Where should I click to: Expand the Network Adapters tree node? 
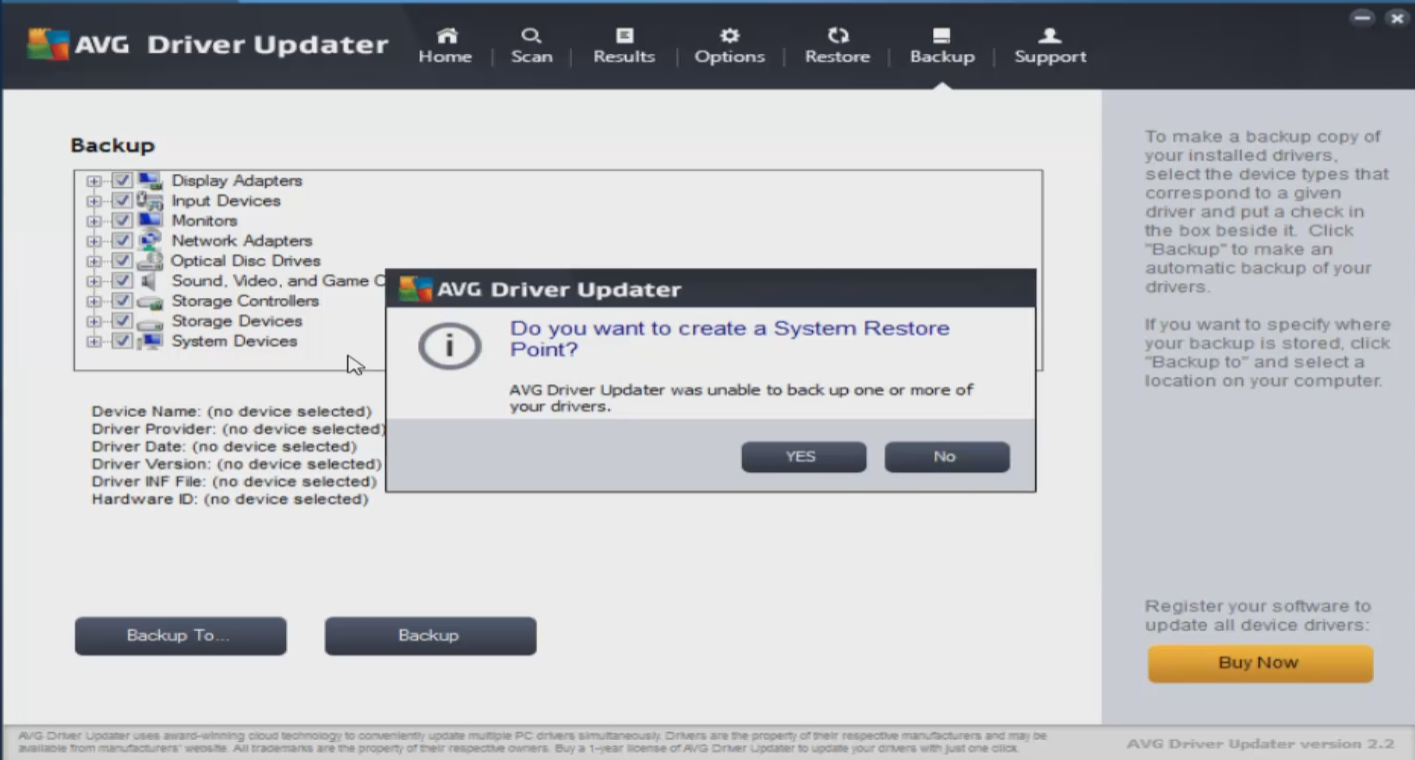click(94, 241)
